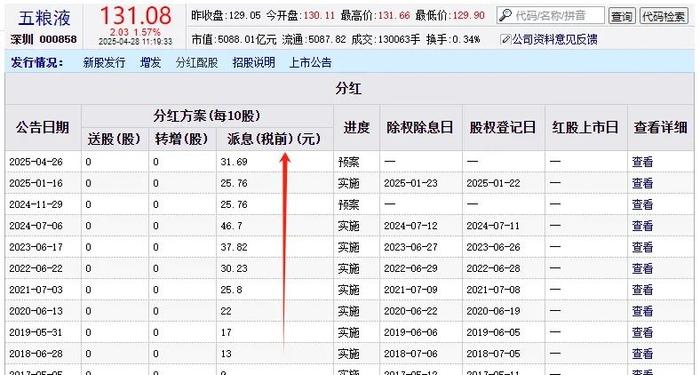This screenshot has width=700, height=375.
Task: Go to the 上市公告 tab
Action: point(310,62)
